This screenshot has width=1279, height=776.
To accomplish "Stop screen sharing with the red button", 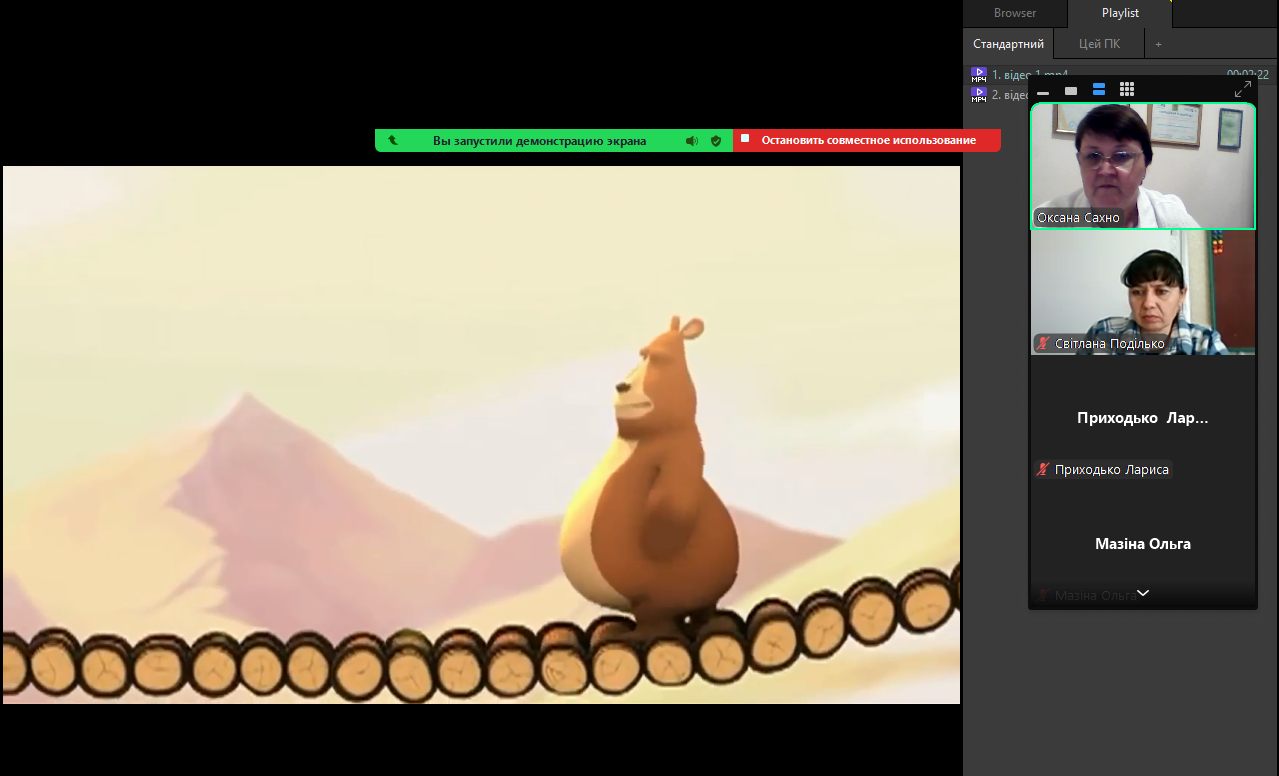I will [x=867, y=141].
